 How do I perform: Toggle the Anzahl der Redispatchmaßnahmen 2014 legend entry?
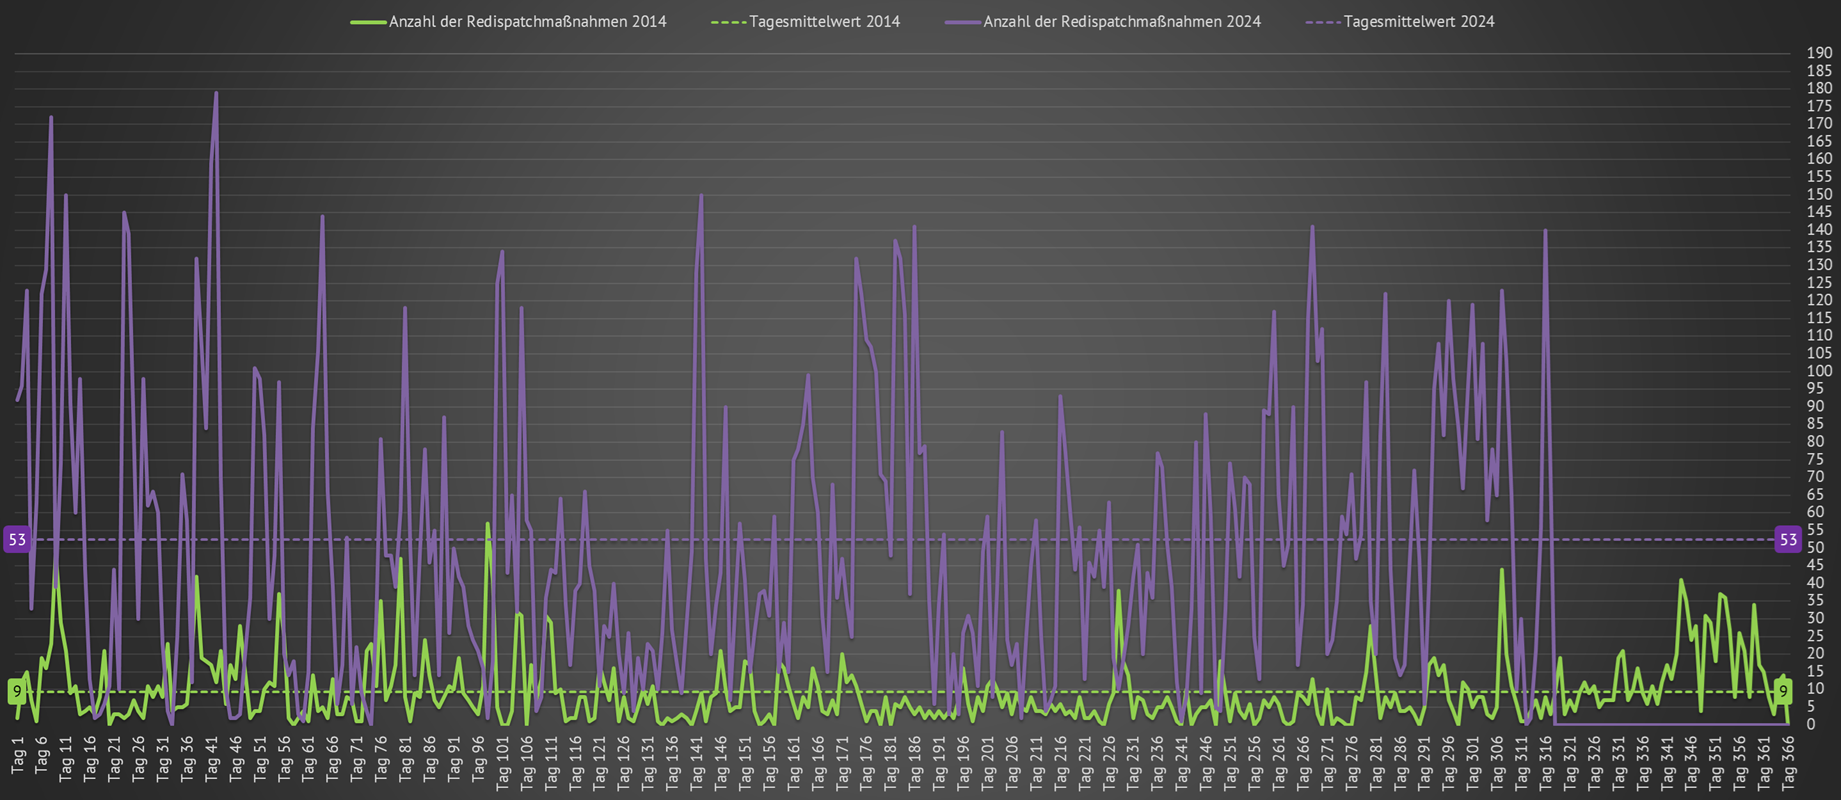tap(527, 22)
